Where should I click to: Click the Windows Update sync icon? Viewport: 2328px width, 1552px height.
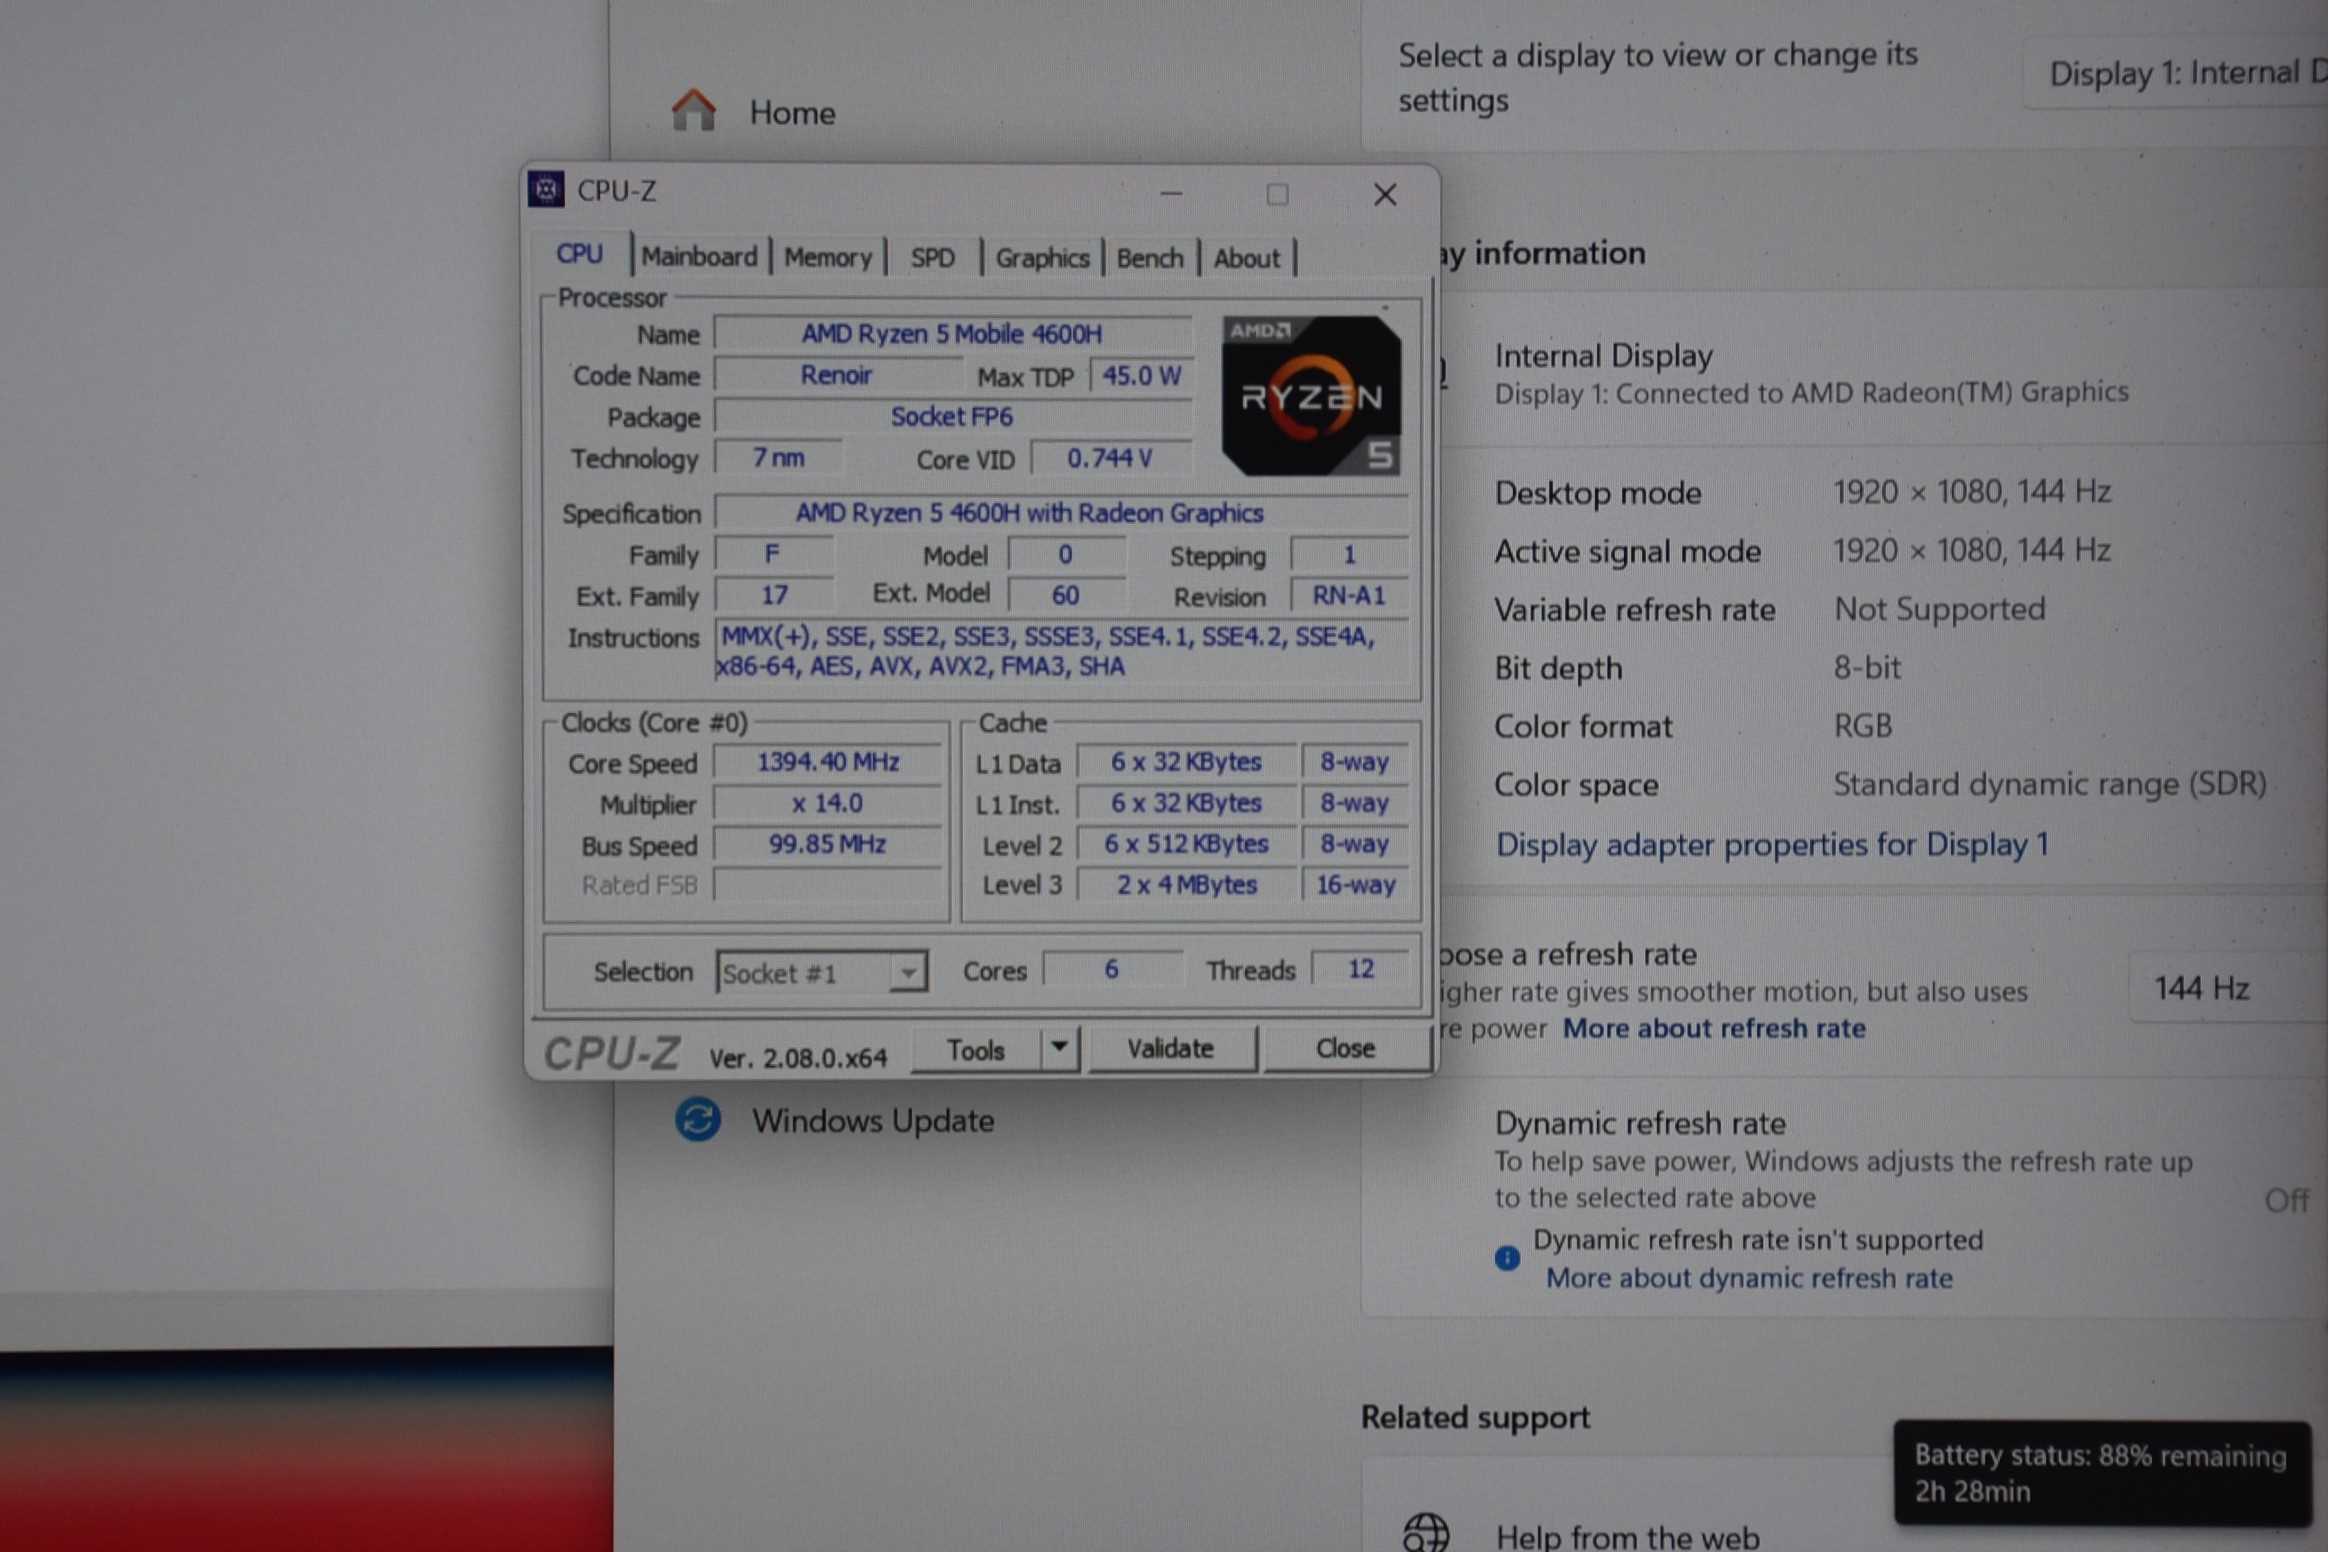pos(698,1119)
